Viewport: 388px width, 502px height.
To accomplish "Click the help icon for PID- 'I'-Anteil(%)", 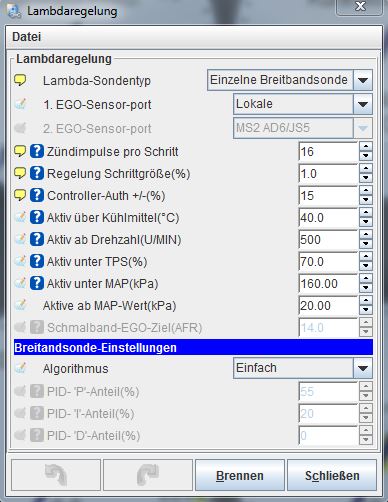I will [37, 413].
